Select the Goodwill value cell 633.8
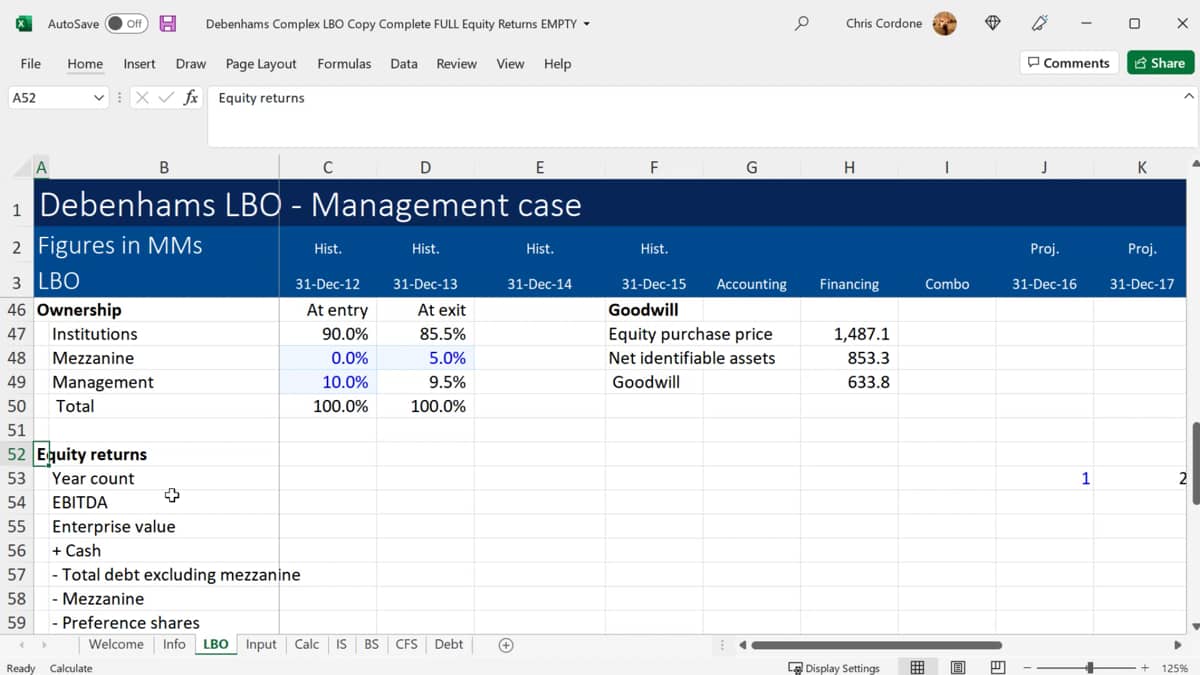The width and height of the screenshot is (1200, 675). click(x=849, y=382)
